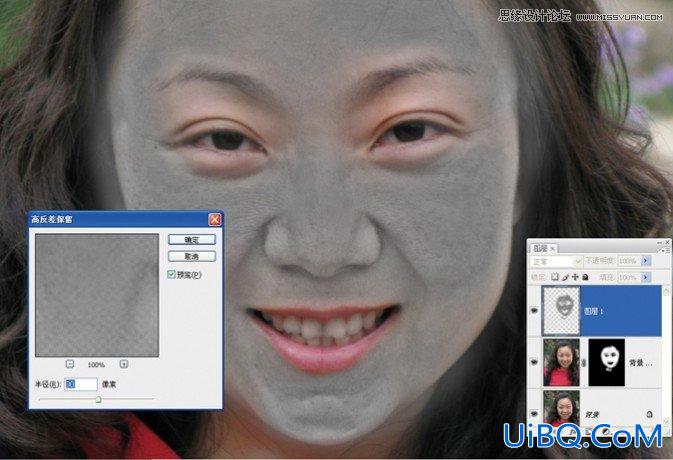Select the 背景 copy layer photo thumbnail

click(561, 362)
